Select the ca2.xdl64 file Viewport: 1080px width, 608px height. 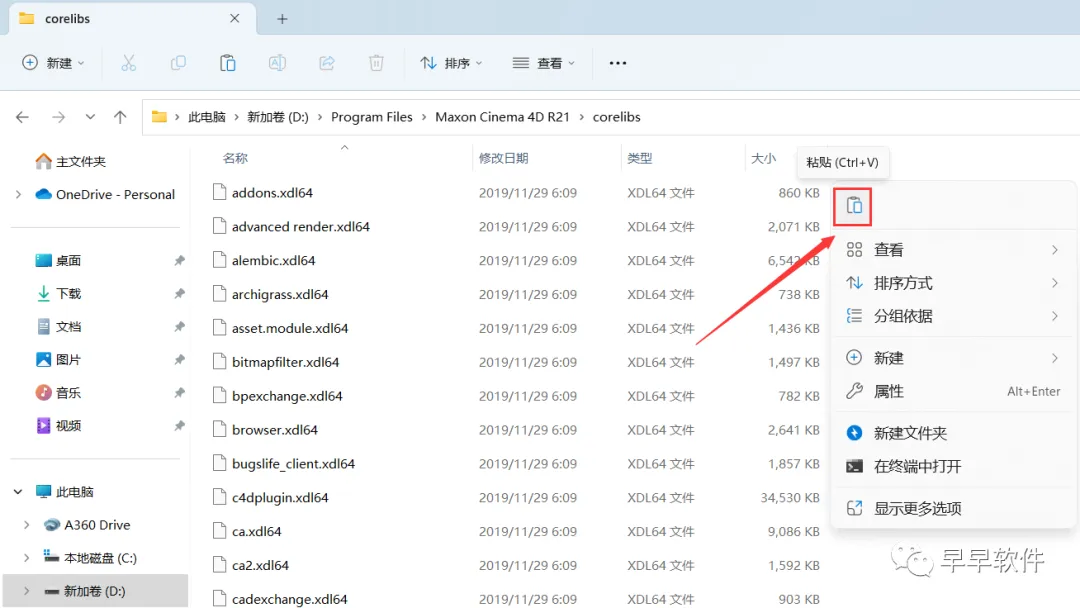tap(260, 565)
